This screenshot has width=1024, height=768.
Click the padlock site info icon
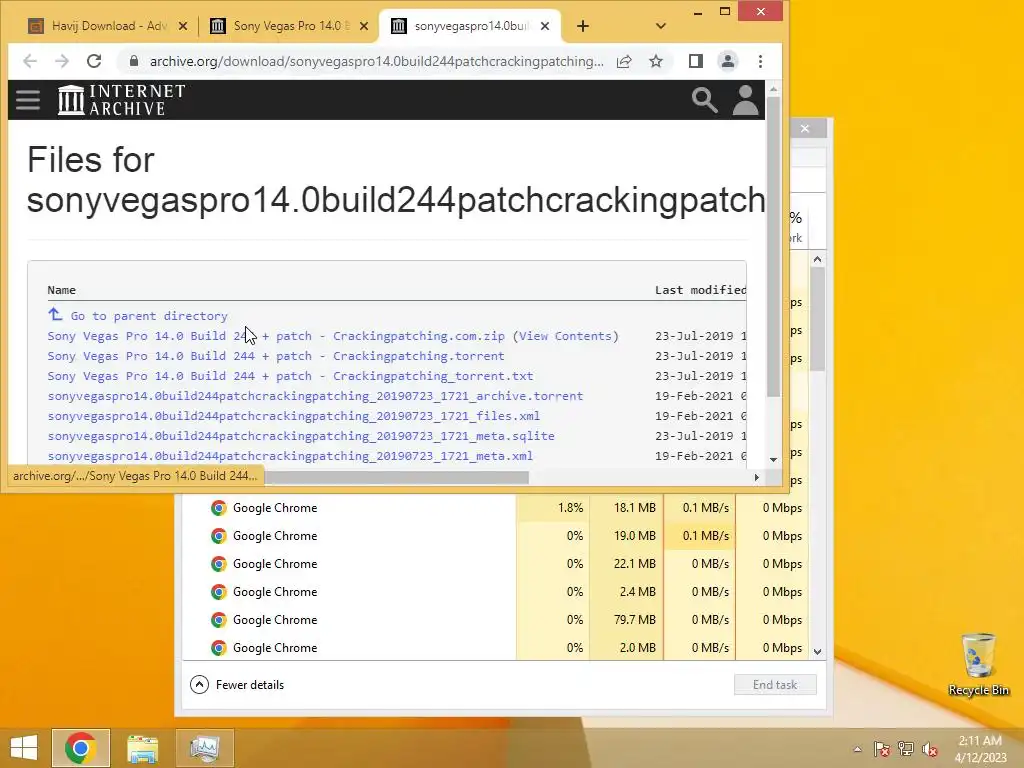pos(134,61)
